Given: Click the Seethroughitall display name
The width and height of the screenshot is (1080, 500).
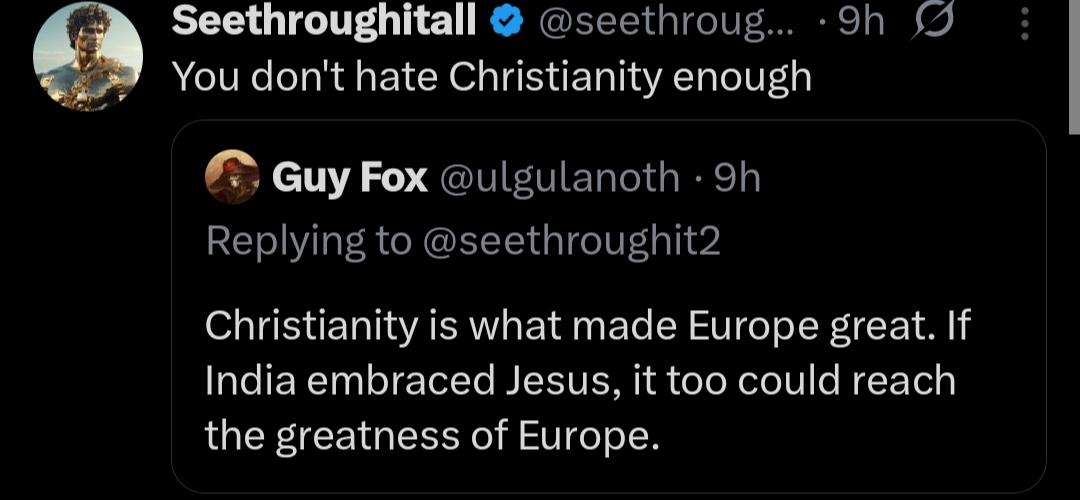Looking at the screenshot, I should point(324,21).
